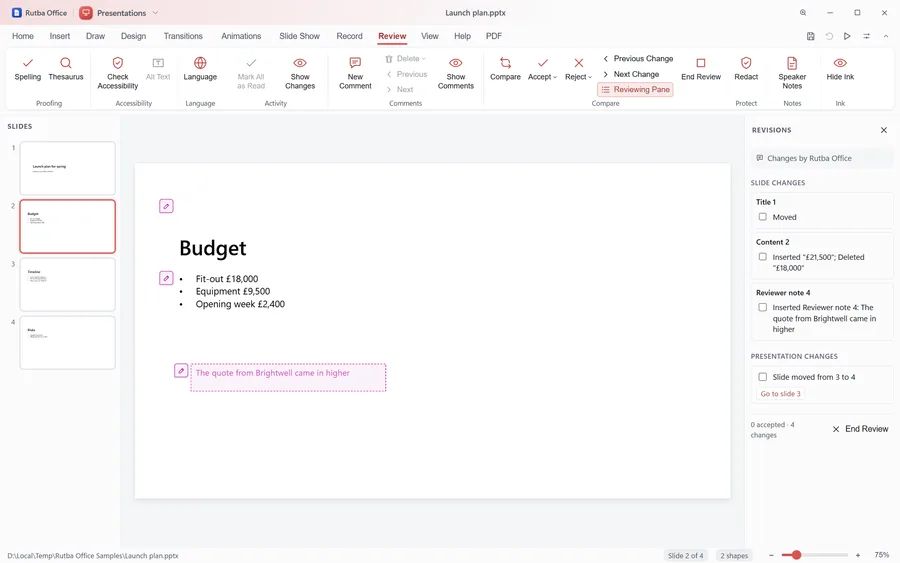The height and width of the screenshot is (563, 900).
Task: Click the Redact tool
Action: (x=746, y=69)
